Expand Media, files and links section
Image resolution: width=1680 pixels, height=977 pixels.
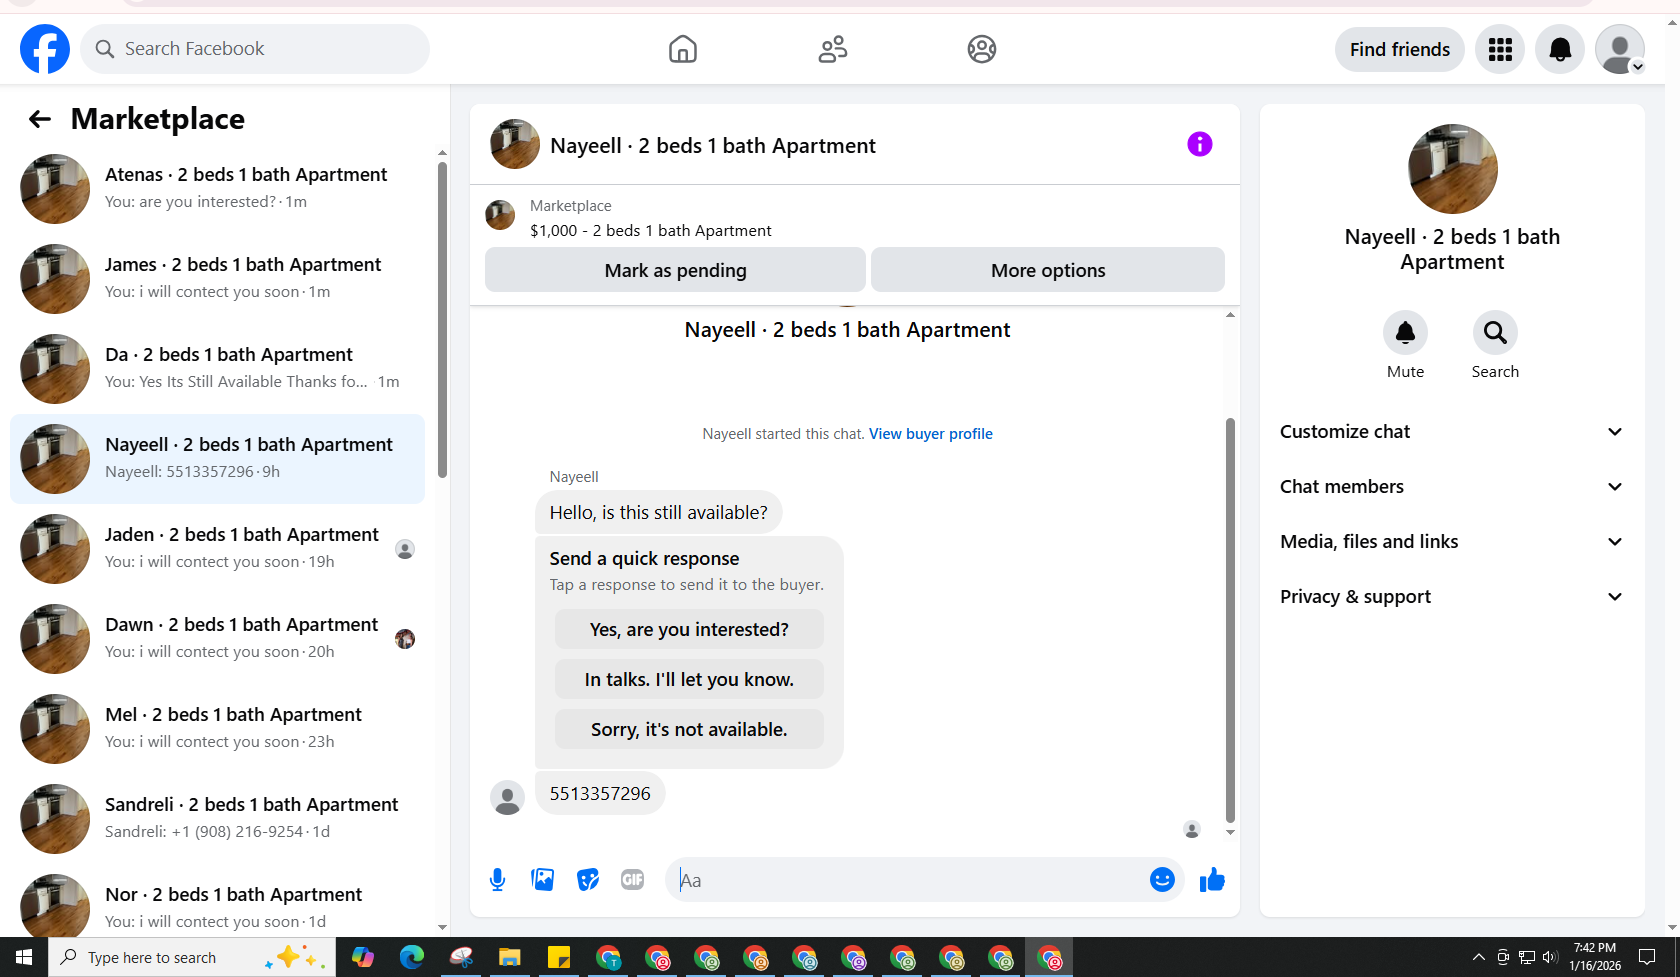[x=1452, y=542]
